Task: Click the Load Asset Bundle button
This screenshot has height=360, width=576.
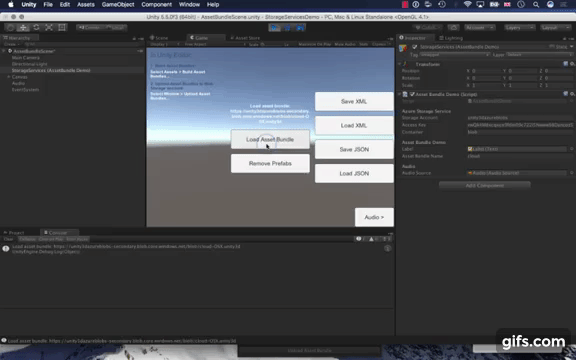Action: pos(270,140)
